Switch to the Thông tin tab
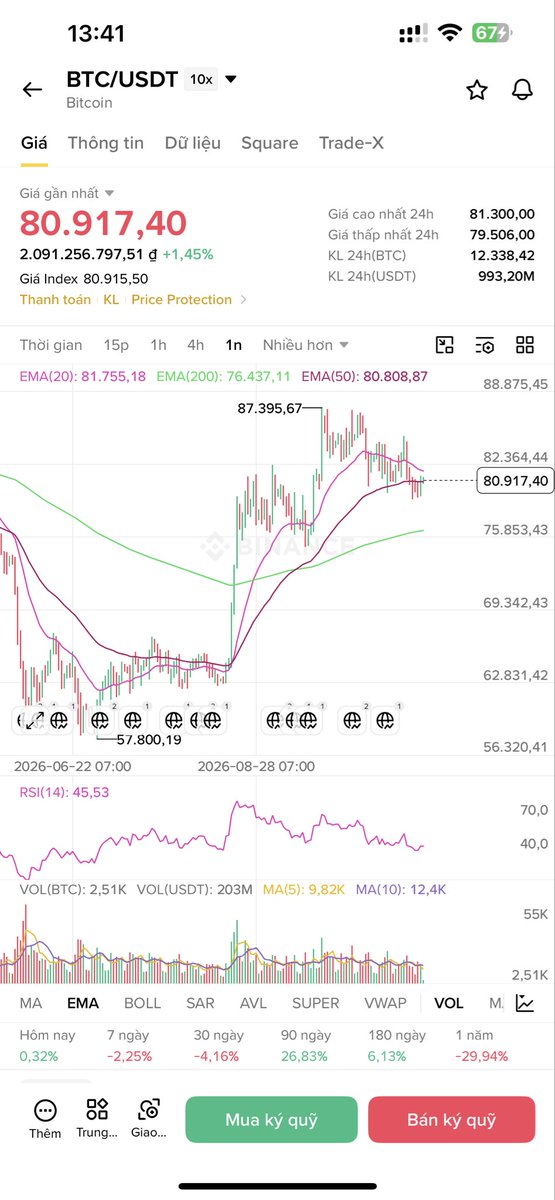This screenshot has width=555, height=1200. click(x=106, y=143)
